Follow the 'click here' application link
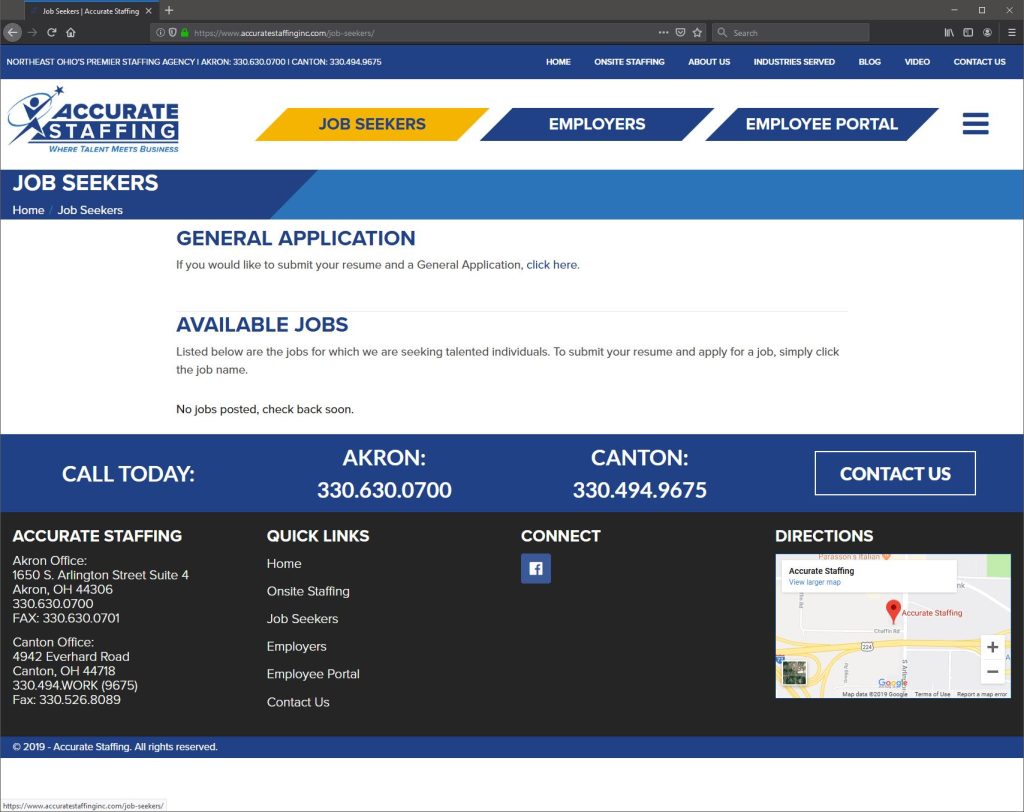The height and width of the screenshot is (812, 1024). click(x=552, y=265)
